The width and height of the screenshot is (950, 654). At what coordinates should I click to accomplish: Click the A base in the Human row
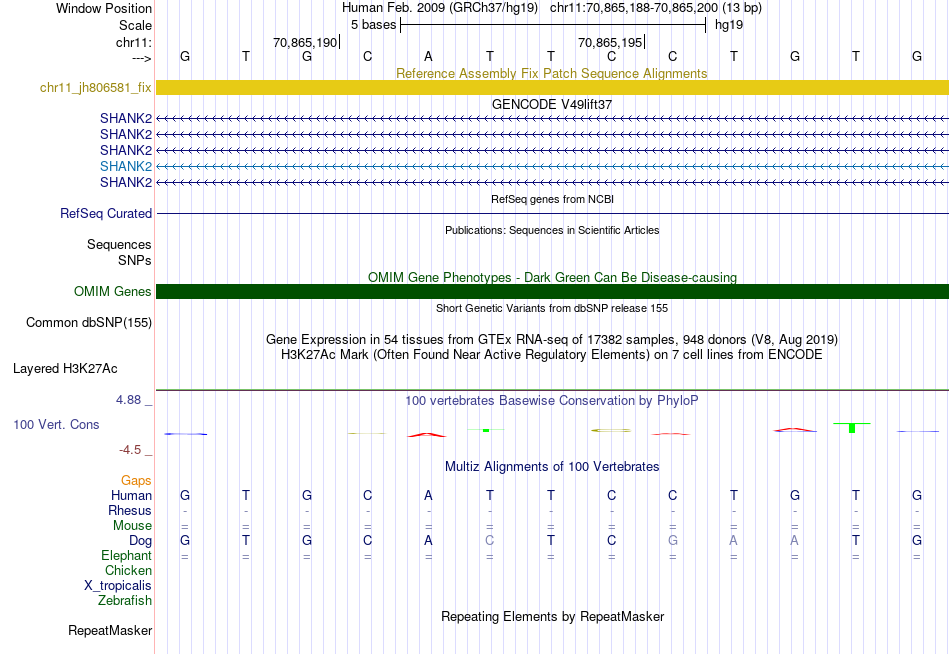(428, 496)
